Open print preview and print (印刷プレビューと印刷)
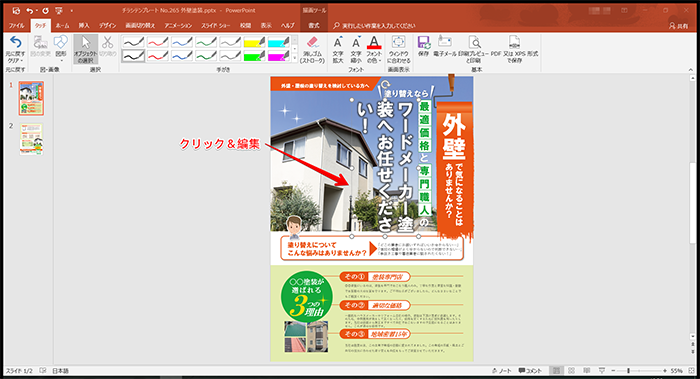The height and width of the screenshot is (379, 700). (474, 49)
